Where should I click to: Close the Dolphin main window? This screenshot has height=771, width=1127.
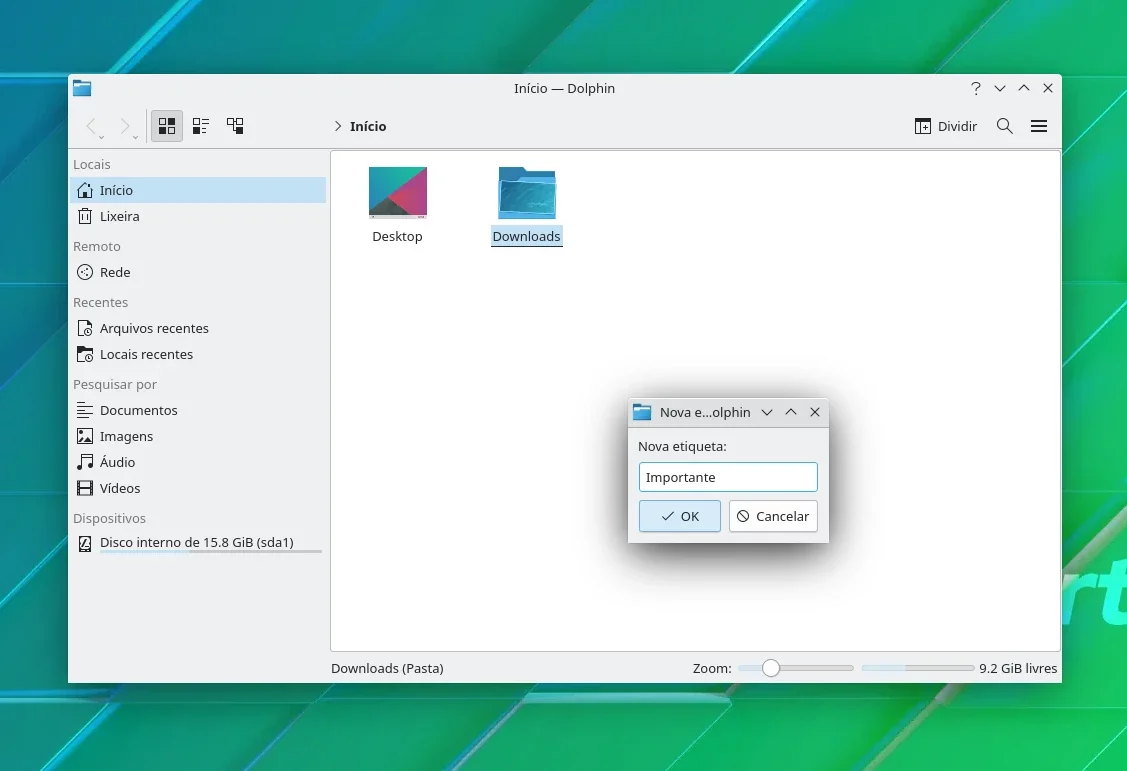[x=1048, y=88]
